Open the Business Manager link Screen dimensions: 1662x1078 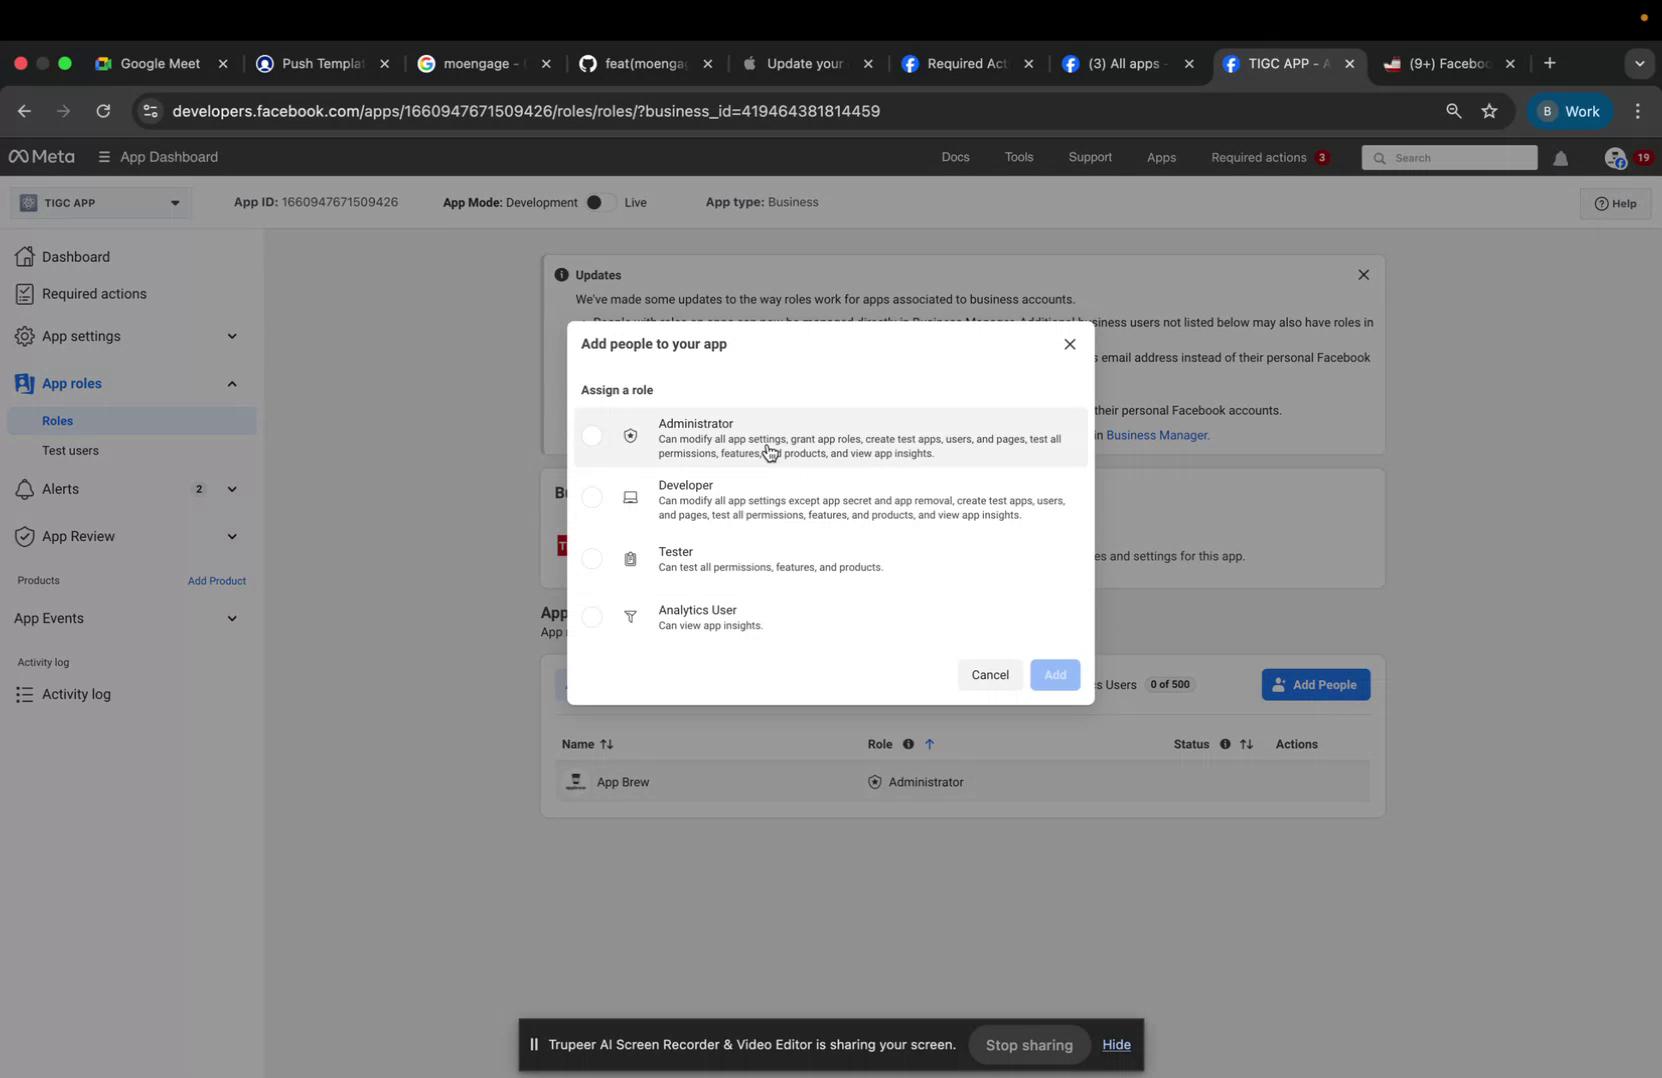pos(1157,435)
